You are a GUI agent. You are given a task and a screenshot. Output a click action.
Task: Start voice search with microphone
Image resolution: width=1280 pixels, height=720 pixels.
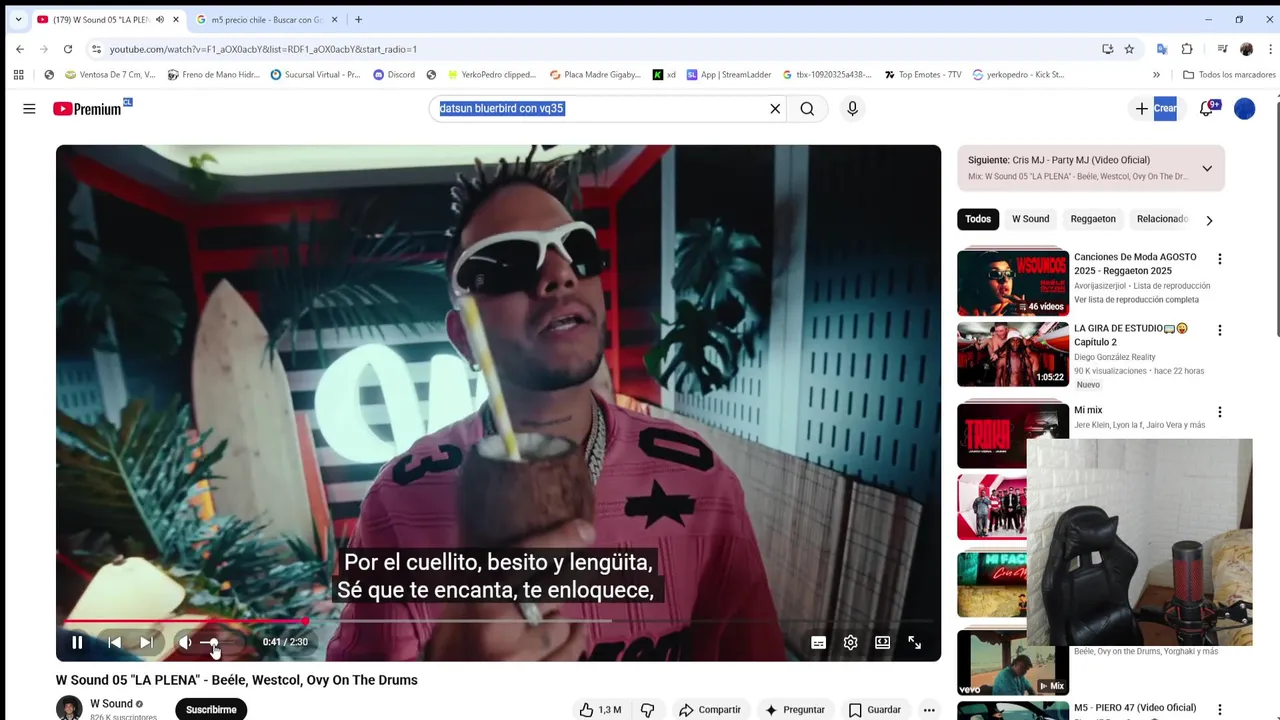[x=852, y=109]
